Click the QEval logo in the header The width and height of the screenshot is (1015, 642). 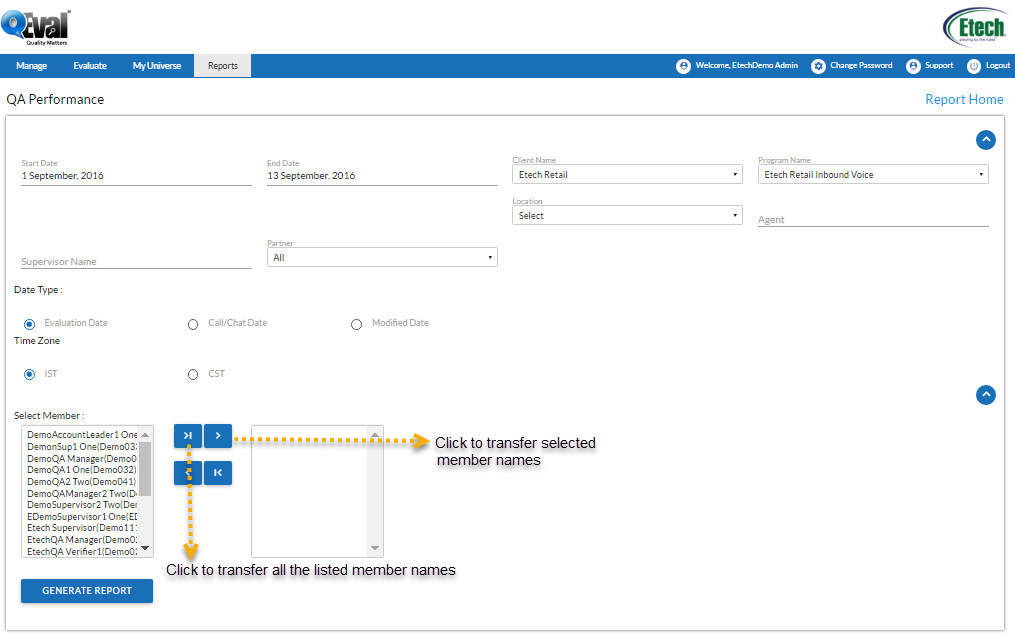36,26
